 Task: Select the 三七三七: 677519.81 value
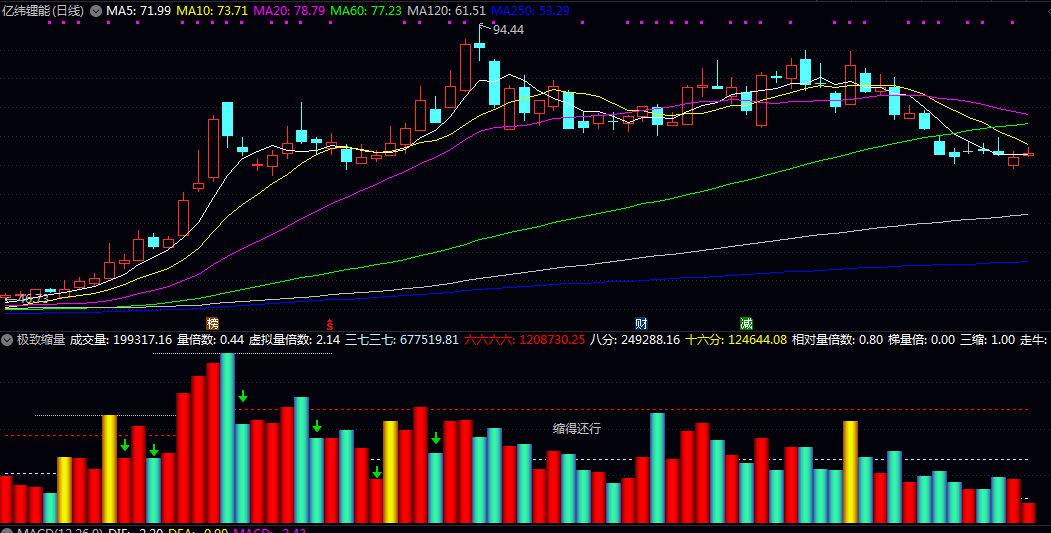pos(402,340)
